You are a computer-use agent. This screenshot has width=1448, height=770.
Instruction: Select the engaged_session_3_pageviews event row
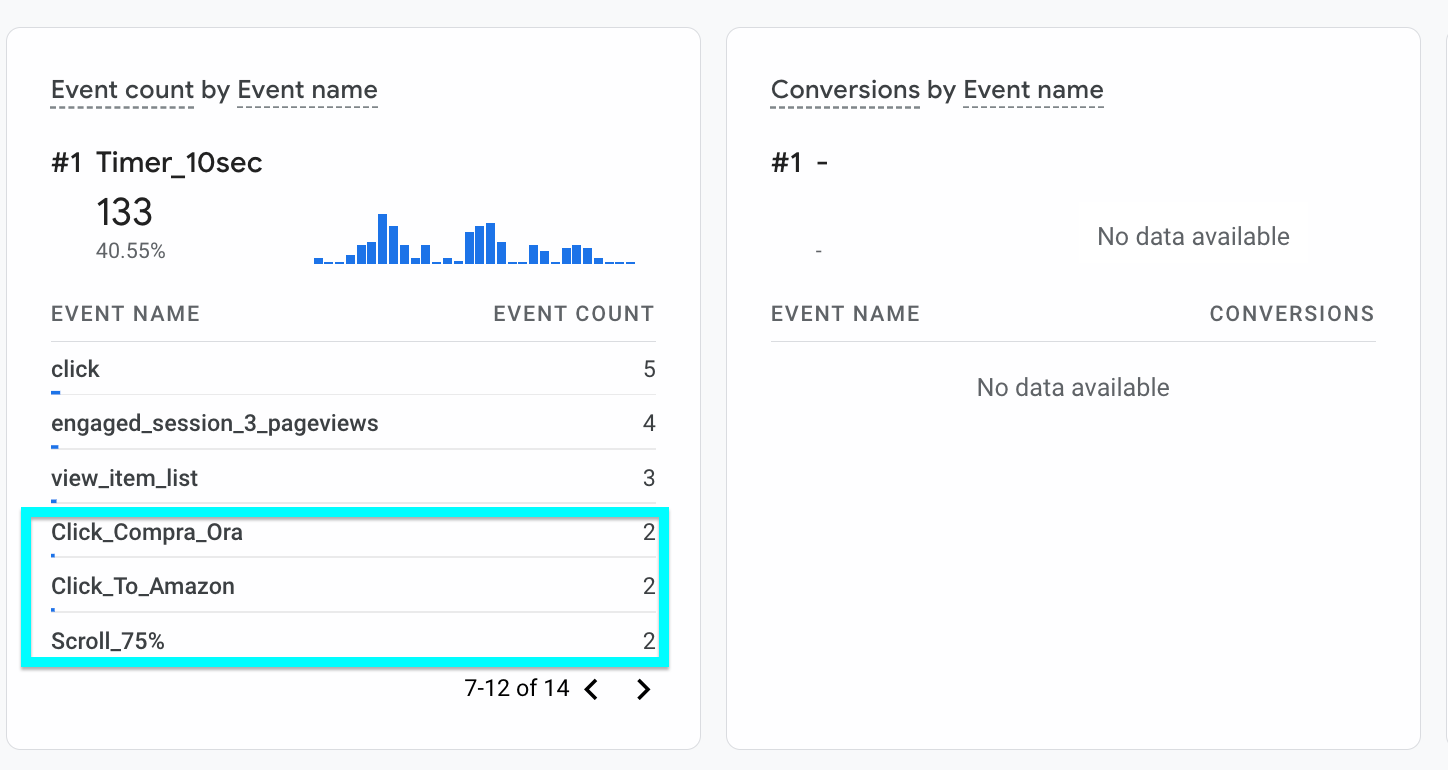pos(353,423)
